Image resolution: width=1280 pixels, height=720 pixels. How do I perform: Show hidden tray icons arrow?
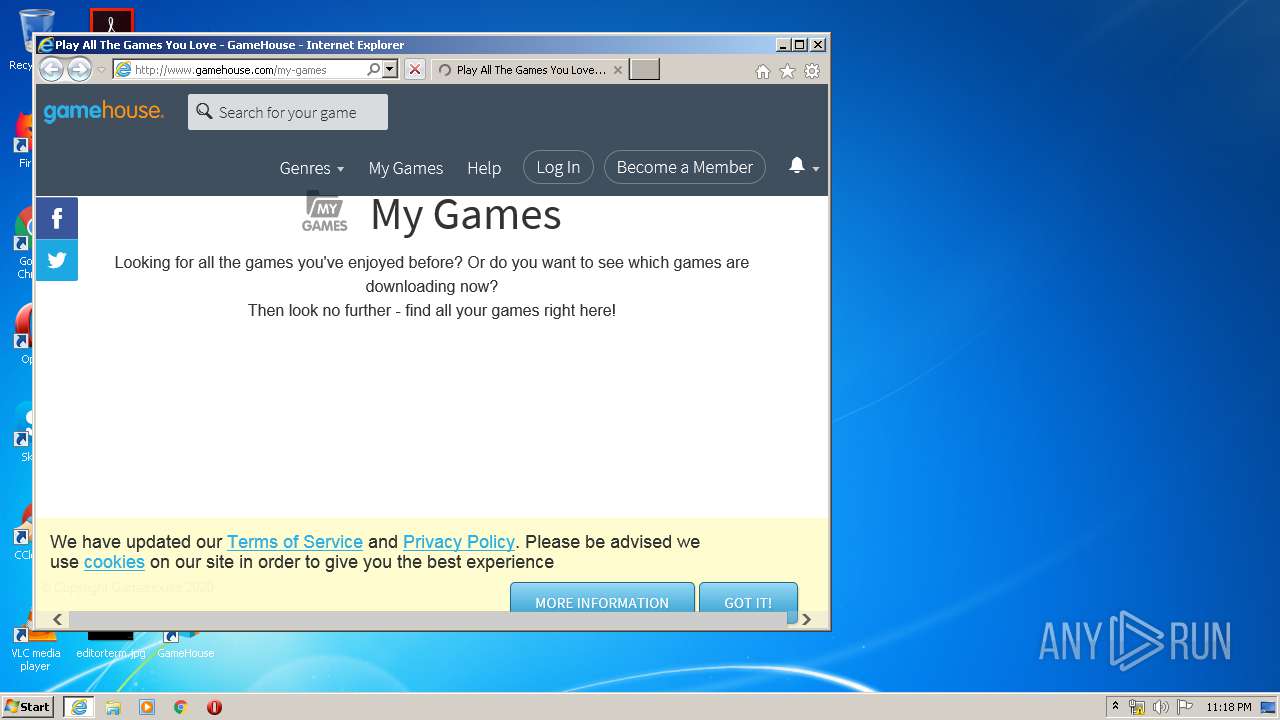1115,706
